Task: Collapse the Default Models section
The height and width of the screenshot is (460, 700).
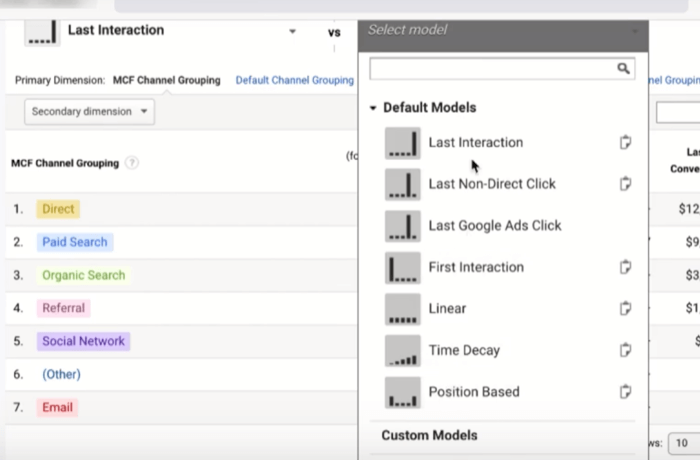Action: 373,108
